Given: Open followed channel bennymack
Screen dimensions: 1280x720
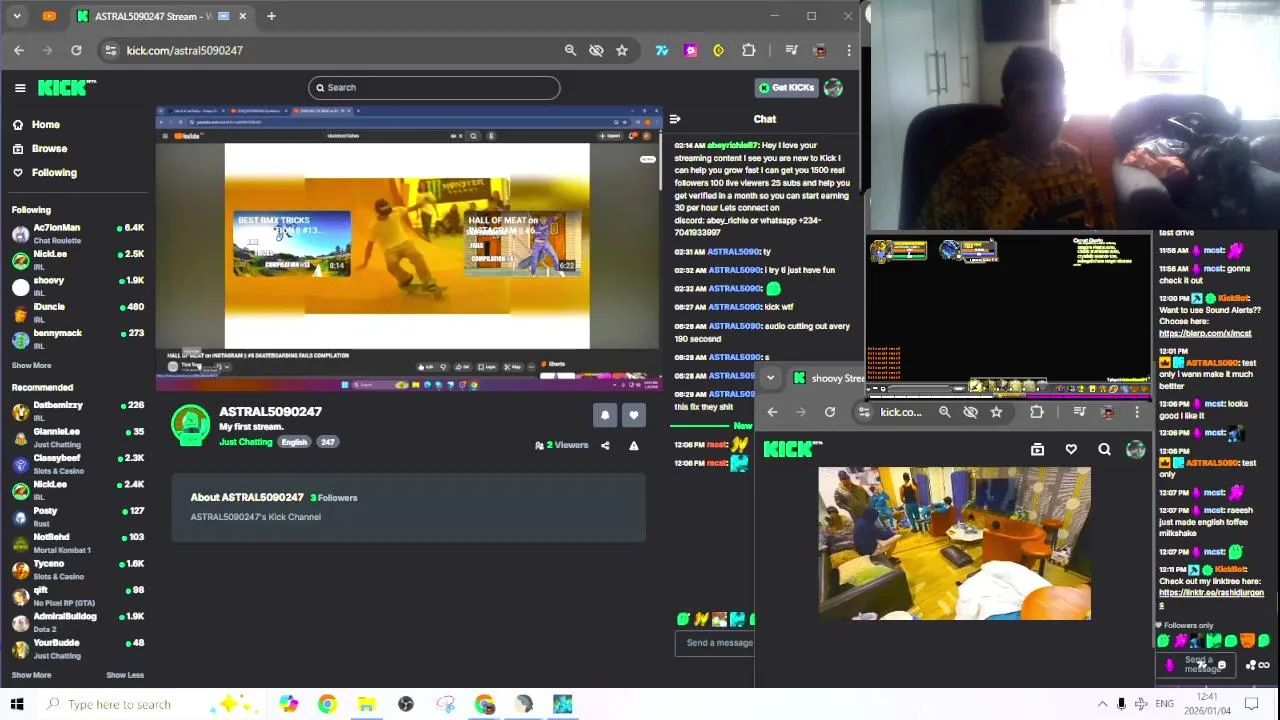Looking at the screenshot, I should (x=78, y=338).
